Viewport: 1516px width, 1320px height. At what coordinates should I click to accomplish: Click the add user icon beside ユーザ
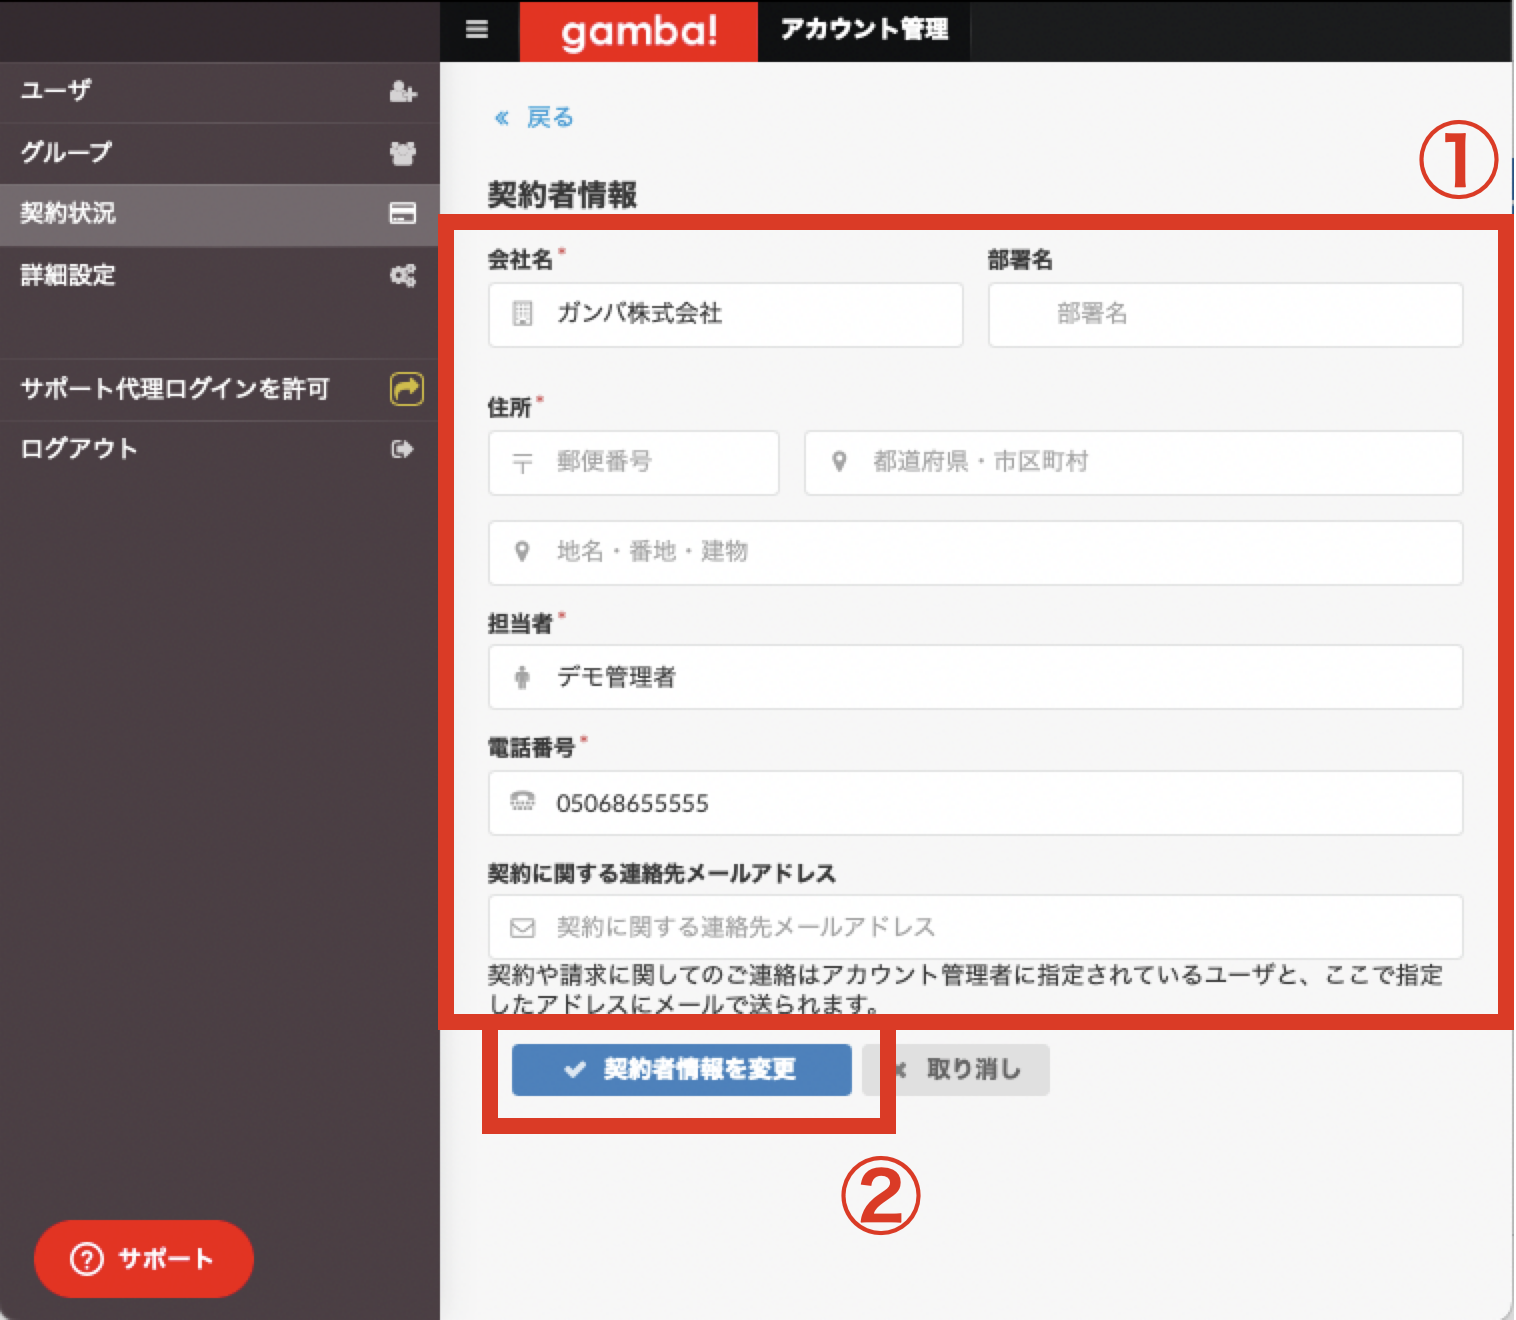[402, 92]
